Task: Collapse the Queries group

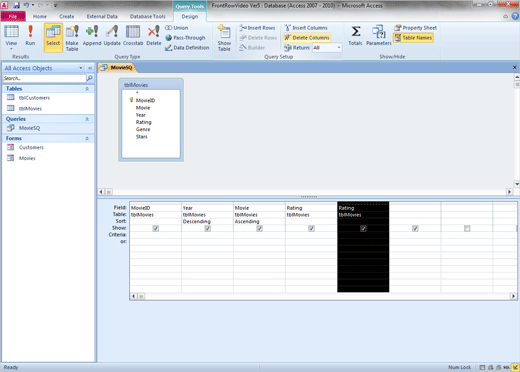Action: [x=87, y=119]
